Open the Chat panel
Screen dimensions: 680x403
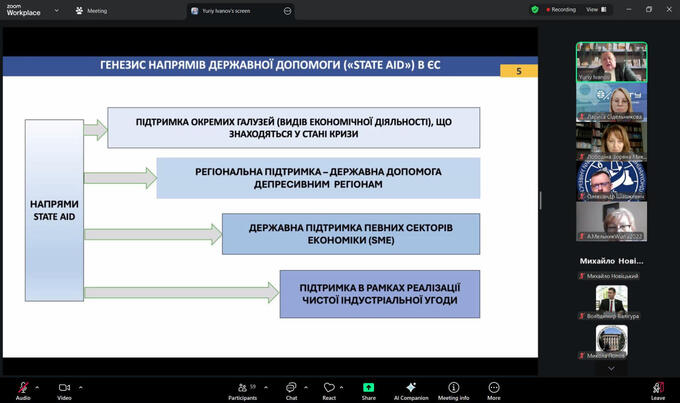(291, 388)
